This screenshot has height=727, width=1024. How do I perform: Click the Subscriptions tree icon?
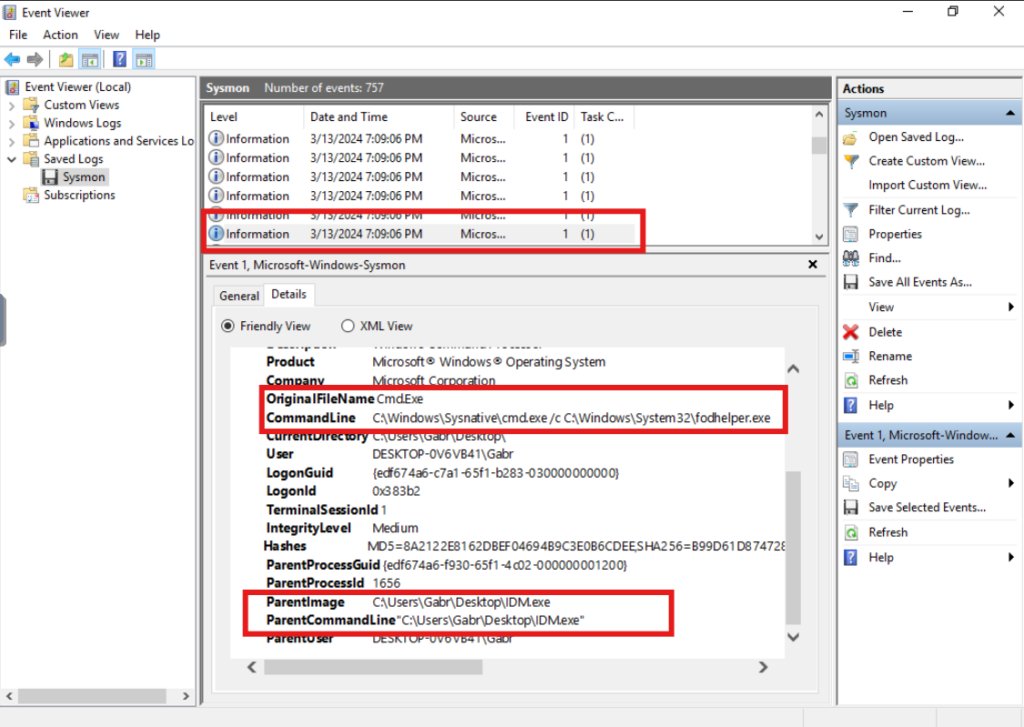(31, 195)
